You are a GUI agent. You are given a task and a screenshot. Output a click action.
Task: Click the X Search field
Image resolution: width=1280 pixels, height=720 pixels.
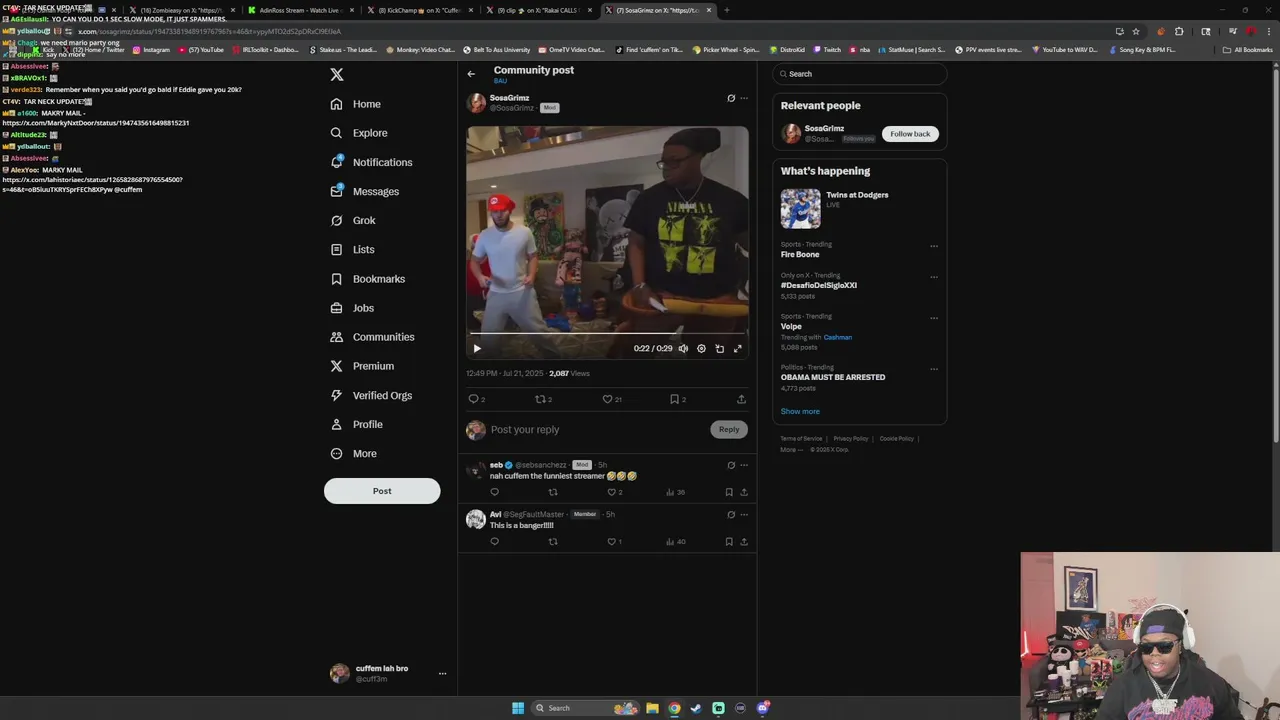point(859,74)
